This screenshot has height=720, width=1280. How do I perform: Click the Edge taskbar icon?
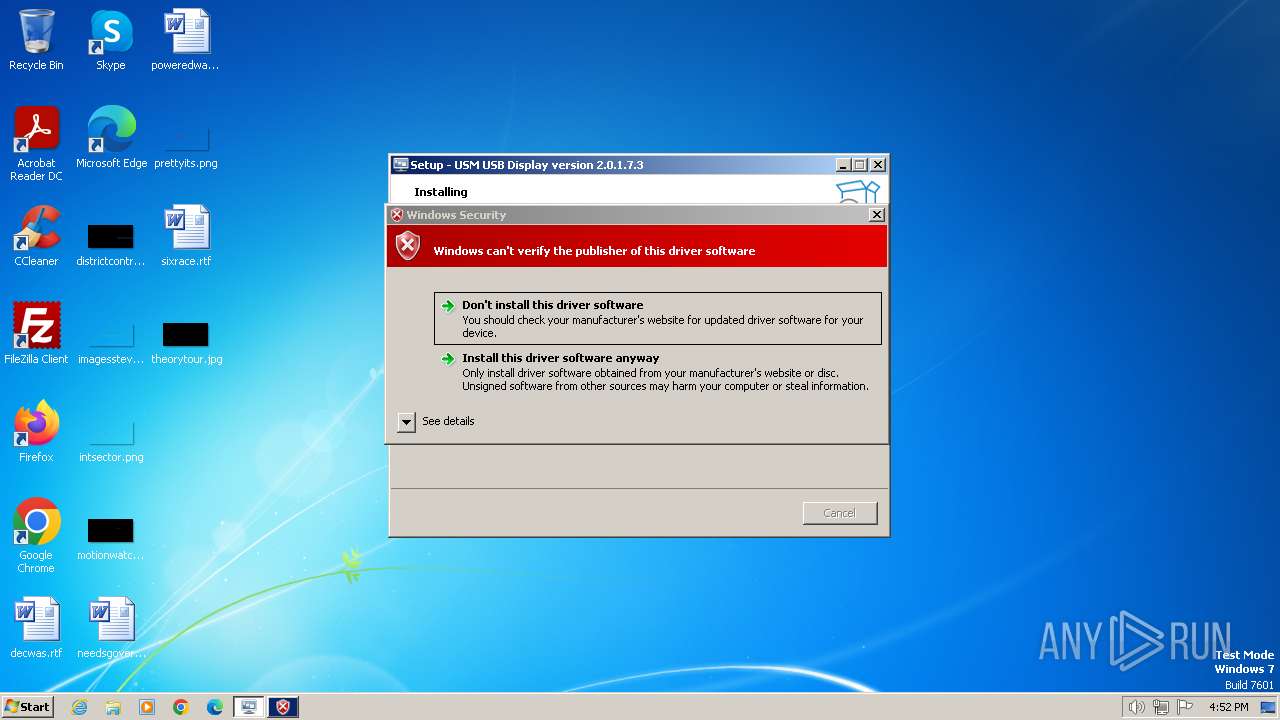coord(215,707)
